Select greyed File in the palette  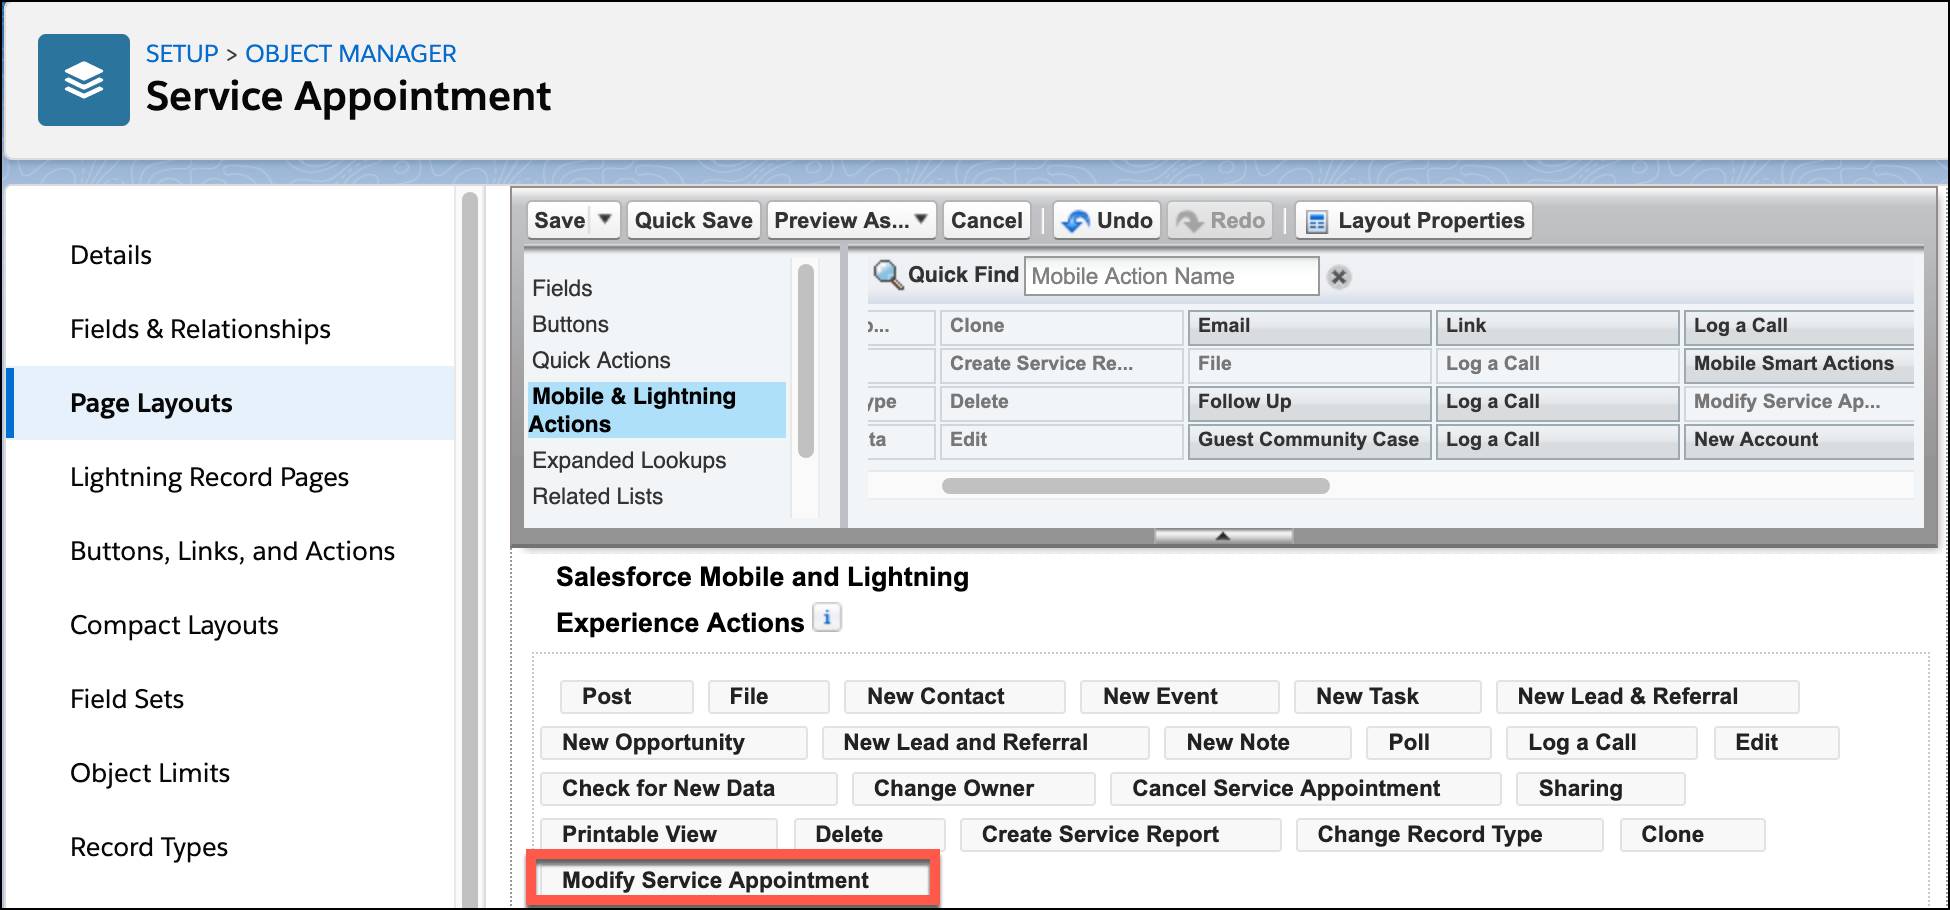coord(1309,364)
